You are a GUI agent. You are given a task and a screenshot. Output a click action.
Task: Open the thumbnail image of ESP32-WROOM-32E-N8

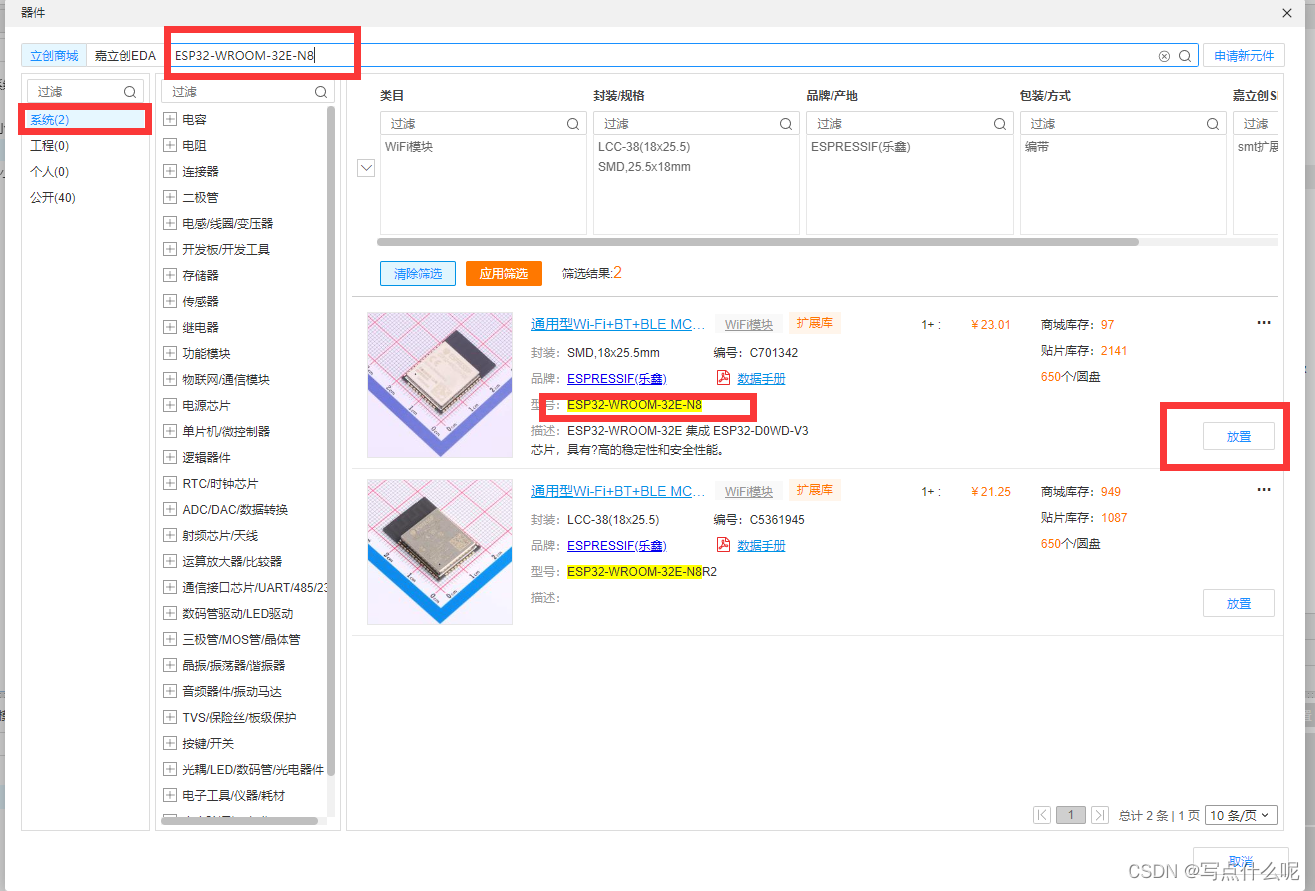440,385
